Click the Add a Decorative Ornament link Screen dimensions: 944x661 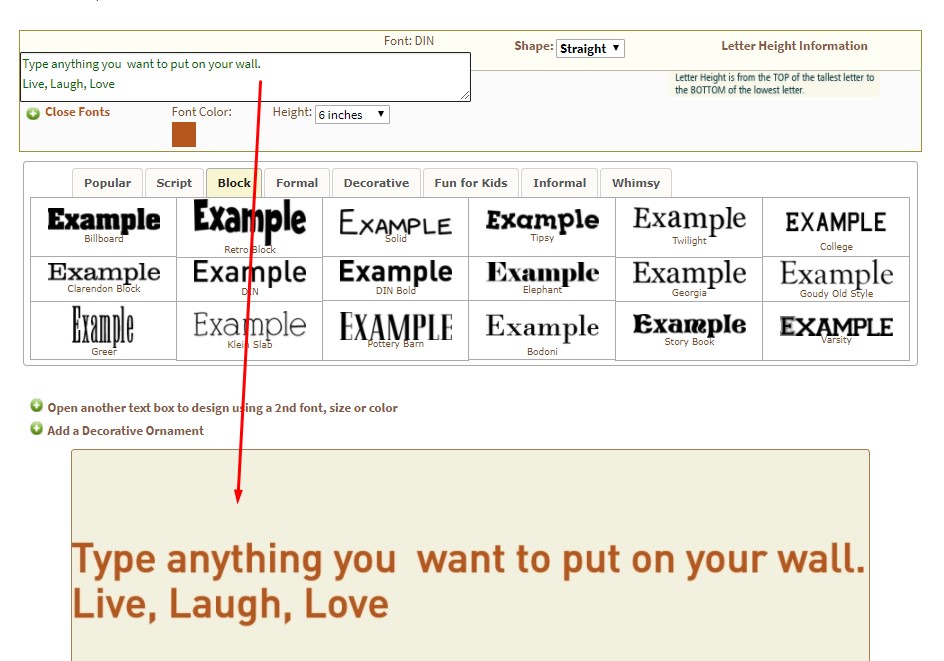[x=125, y=431]
